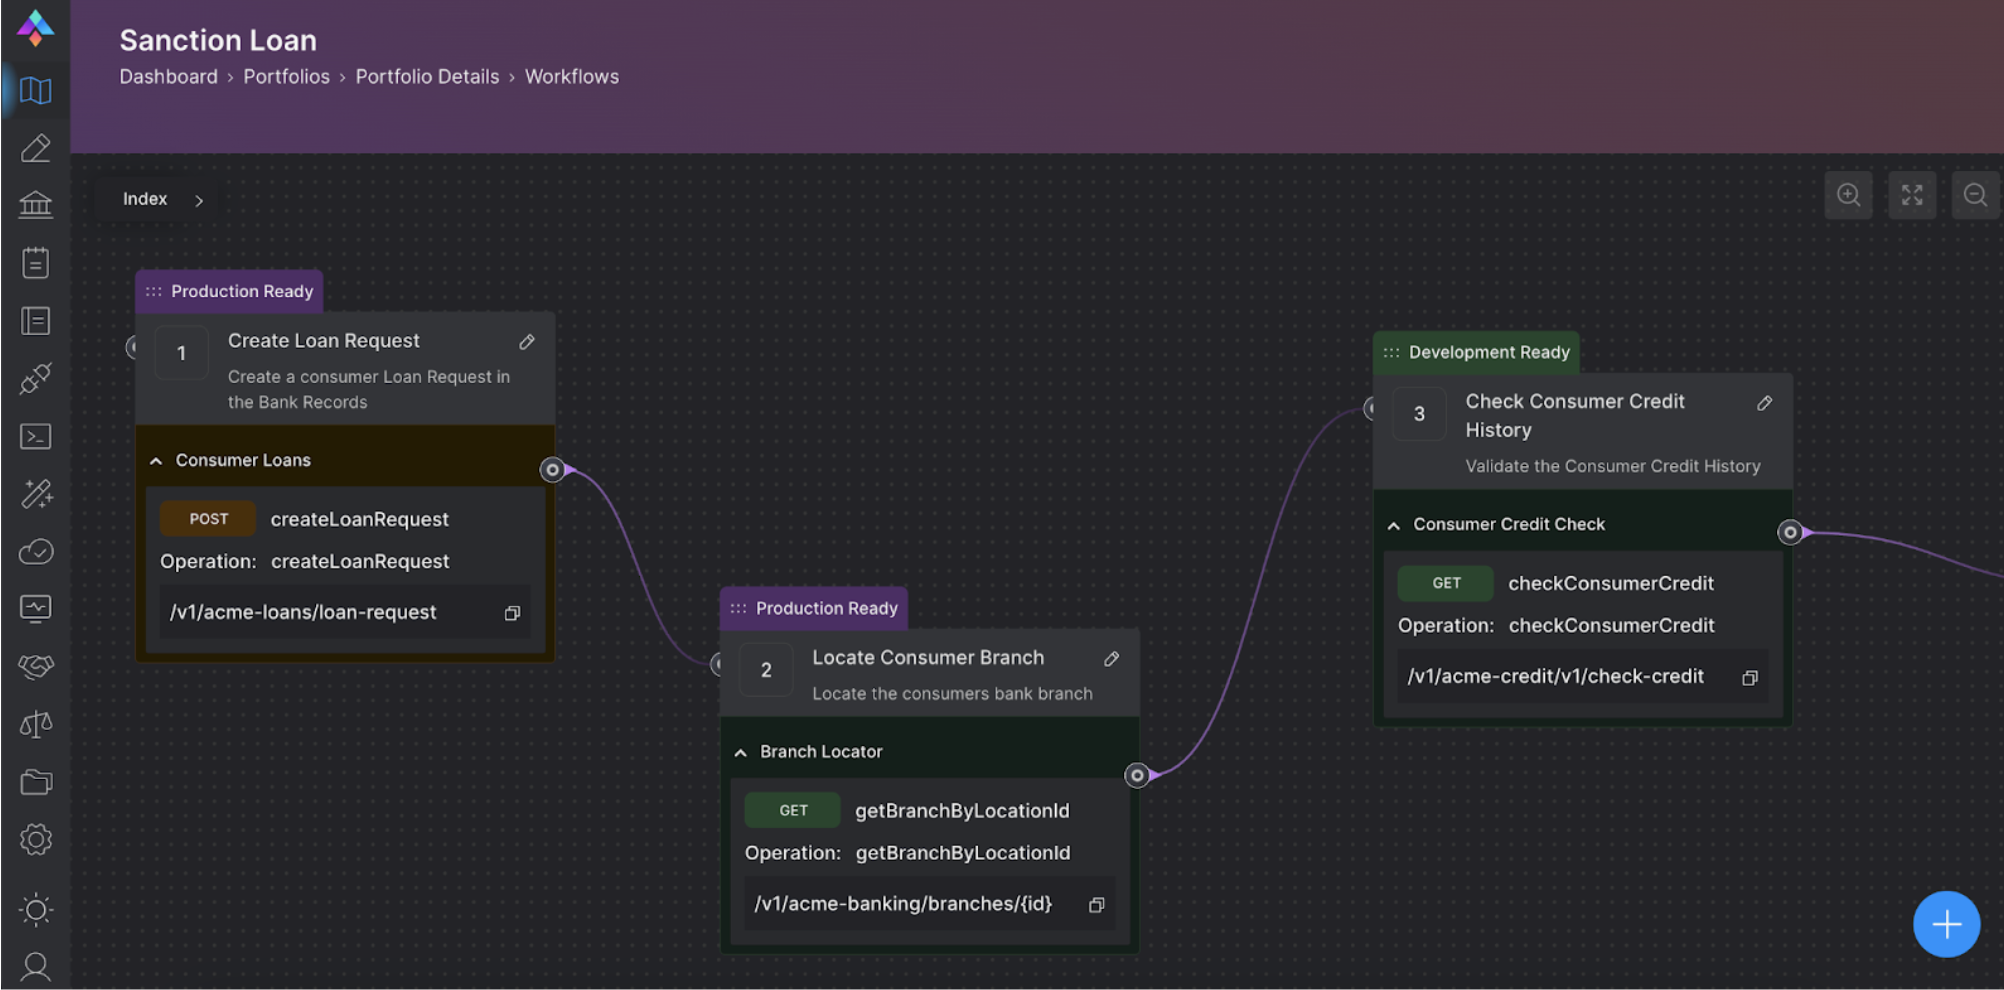Copy the /v1/acme-banking/branches/{id} path
The height and width of the screenshot is (990, 2004).
[1096, 905]
